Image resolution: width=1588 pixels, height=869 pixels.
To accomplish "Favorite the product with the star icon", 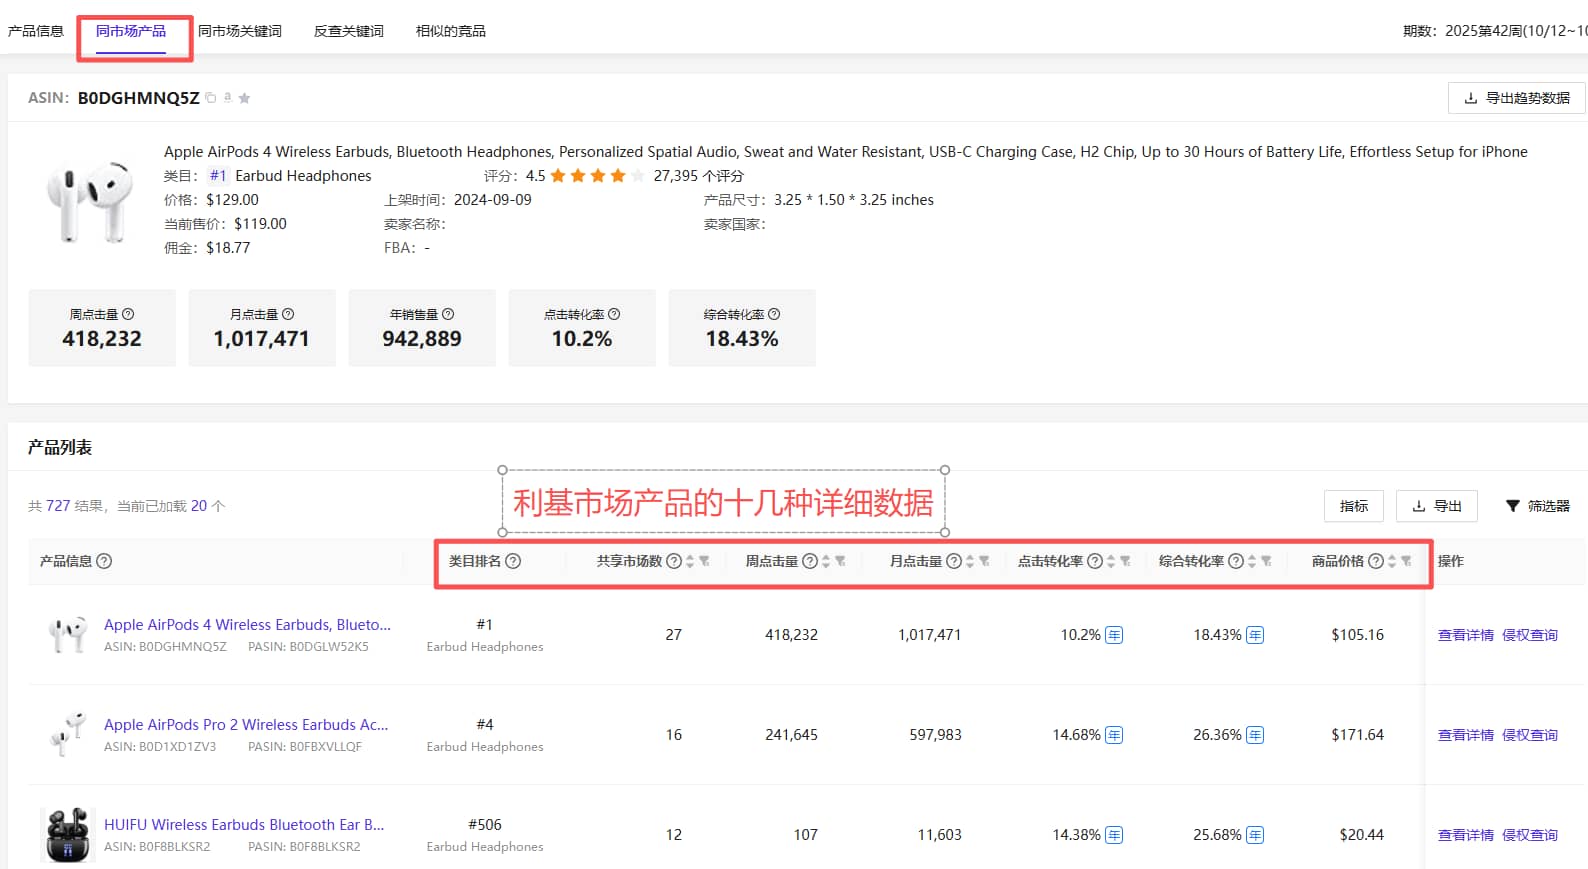I will point(245,98).
